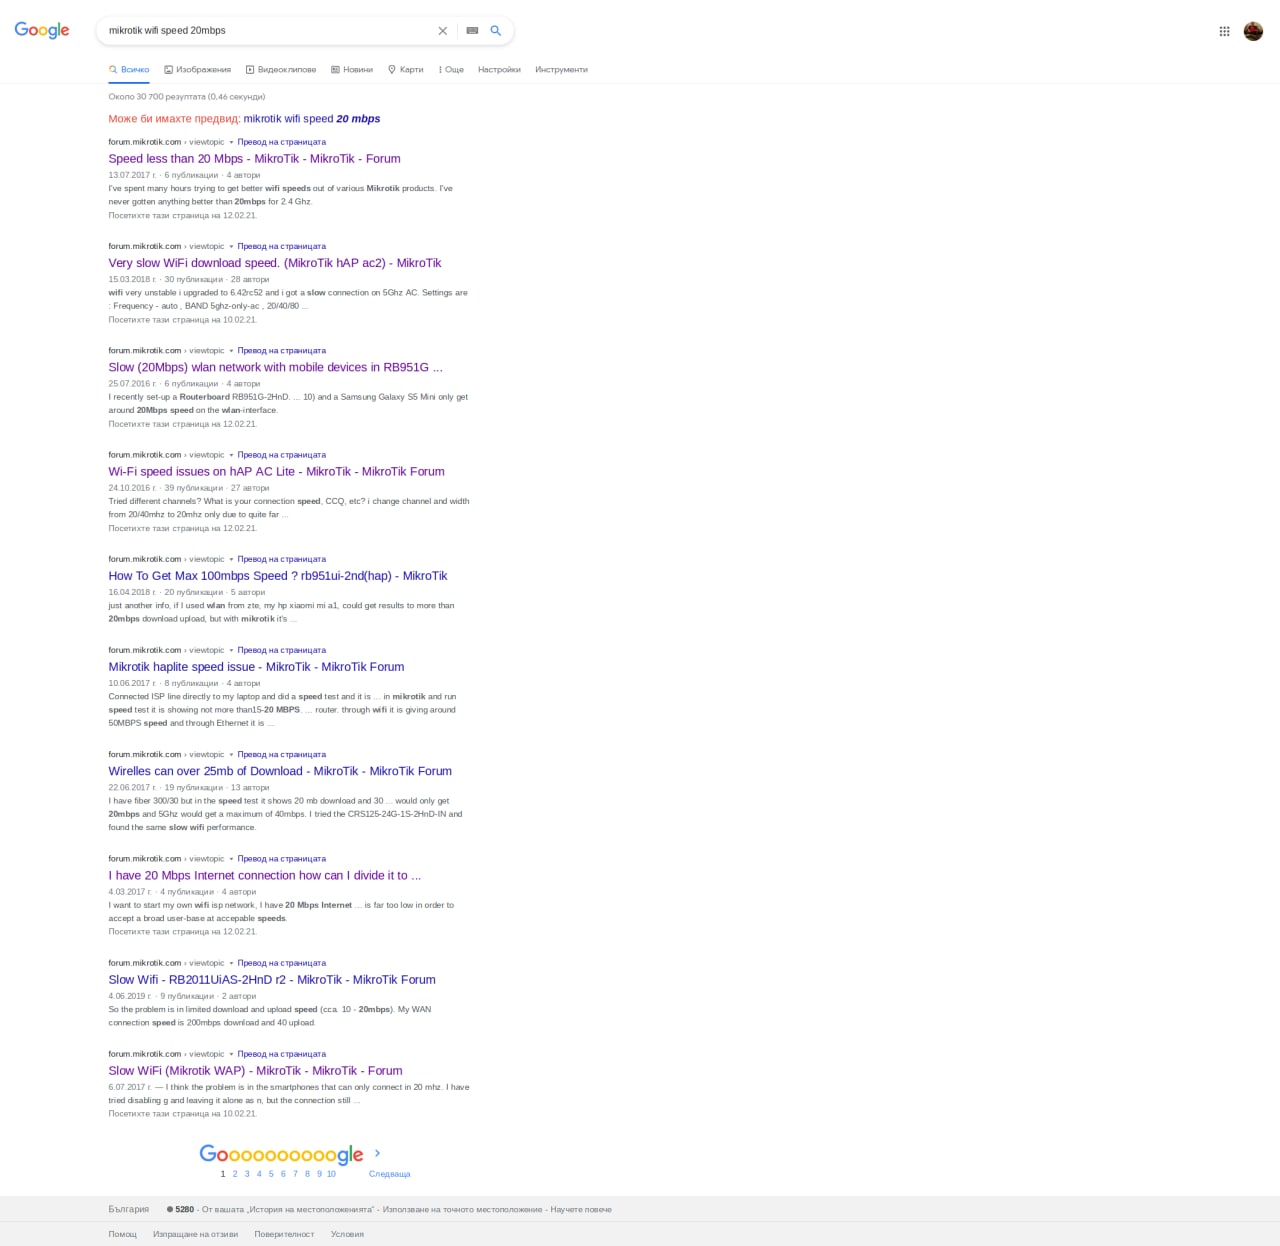Open result Very slow WiFi download speed
This screenshot has height=1246, width=1280.
(275, 263)
